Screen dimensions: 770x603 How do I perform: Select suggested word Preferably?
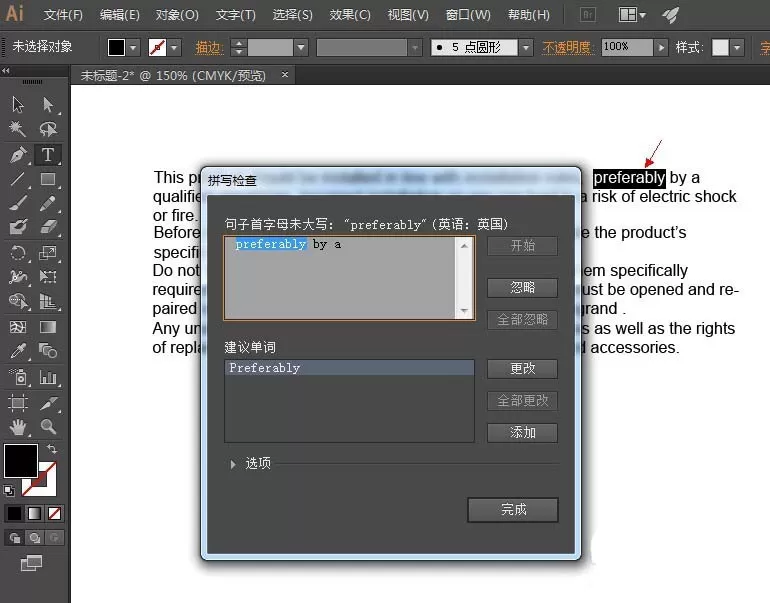pos(349,368)
